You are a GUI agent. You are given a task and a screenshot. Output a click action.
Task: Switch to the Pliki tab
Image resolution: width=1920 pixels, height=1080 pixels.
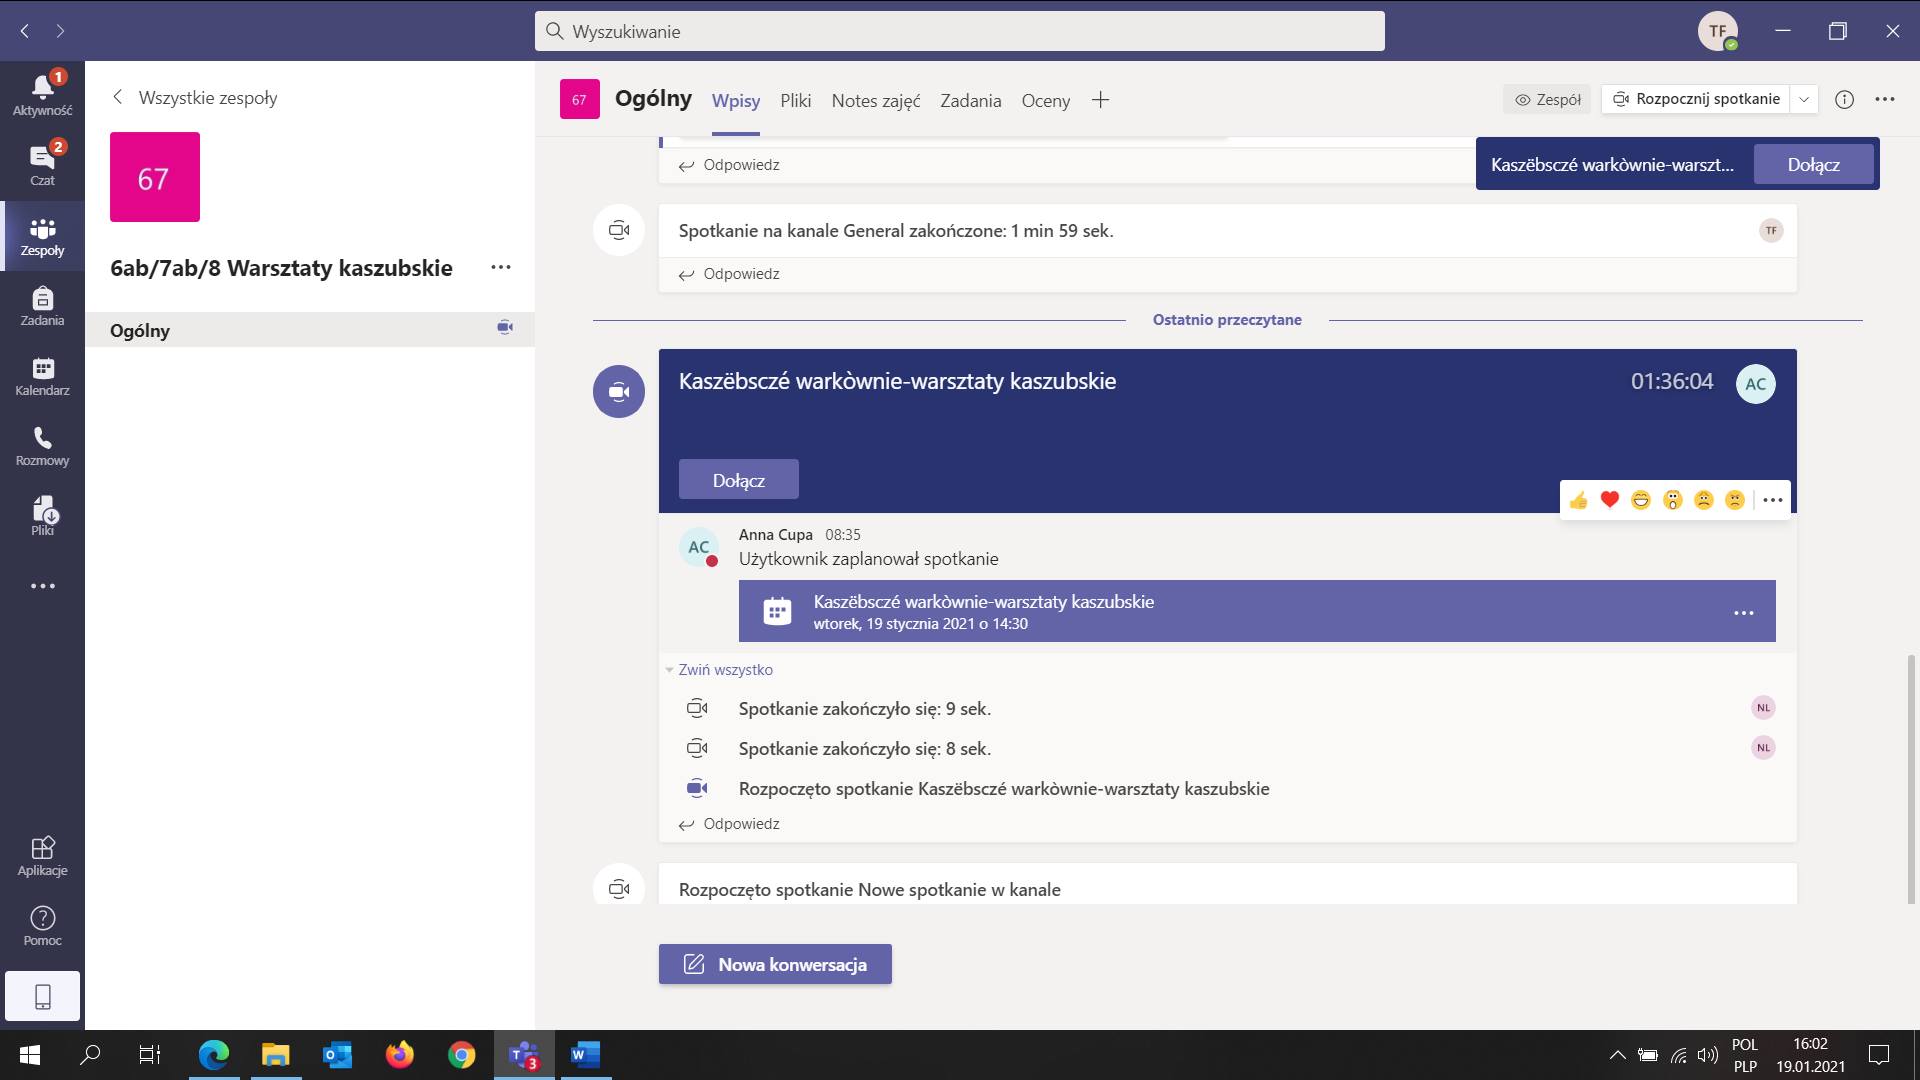(795, 100)
